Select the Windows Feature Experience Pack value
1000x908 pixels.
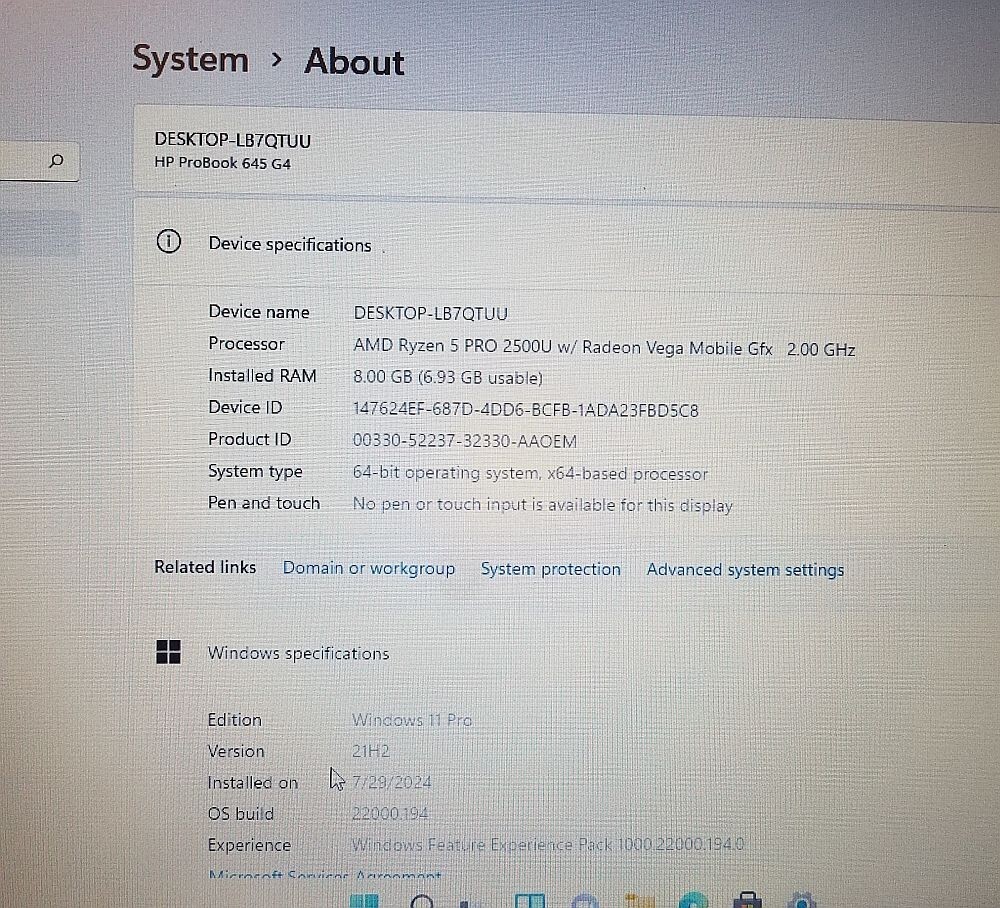(548, 844)
